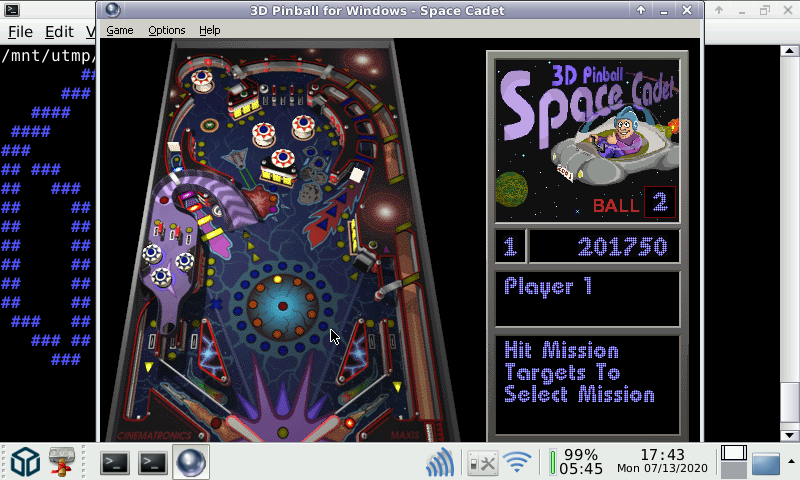
Task: Click the pinball ball taskbar icon
Action: point(190,462)
